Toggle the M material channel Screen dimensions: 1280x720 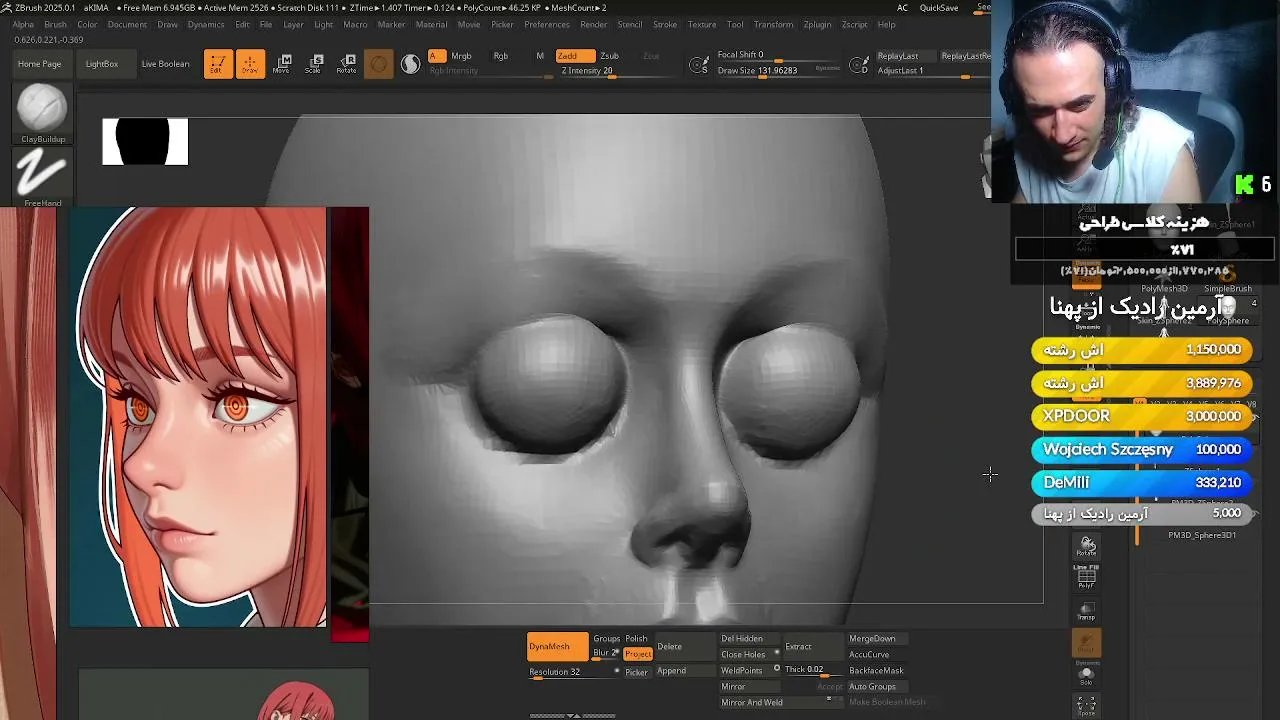tap(540, 56)
